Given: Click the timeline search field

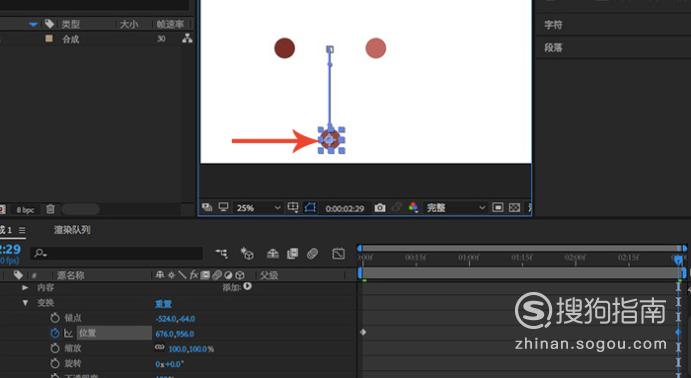Looking at the screenshot, I should click(x=117, y=253).
